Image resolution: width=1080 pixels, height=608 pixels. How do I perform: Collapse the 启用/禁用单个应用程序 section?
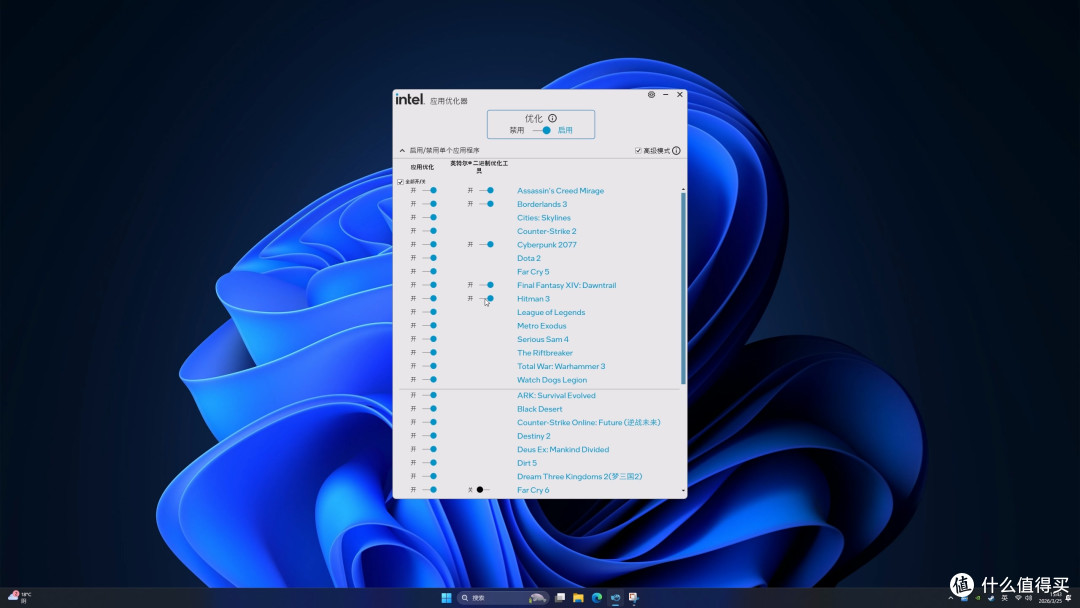402,151
